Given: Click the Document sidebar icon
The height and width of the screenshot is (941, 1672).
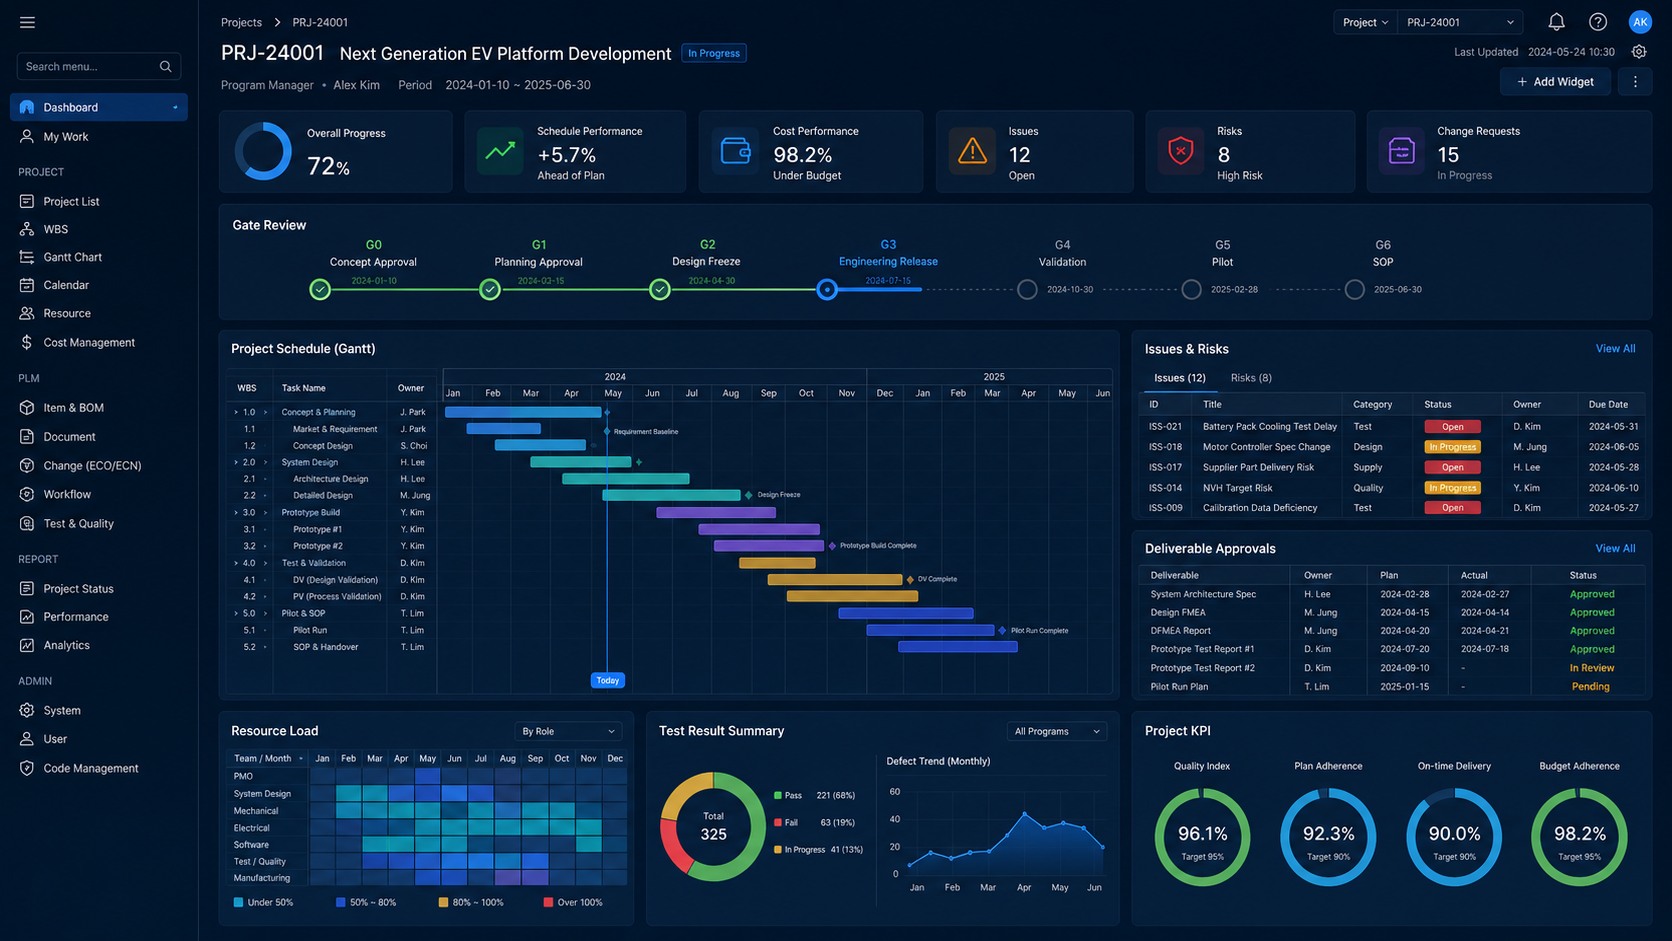Looking at the screenshot, I should pos(27,437).
